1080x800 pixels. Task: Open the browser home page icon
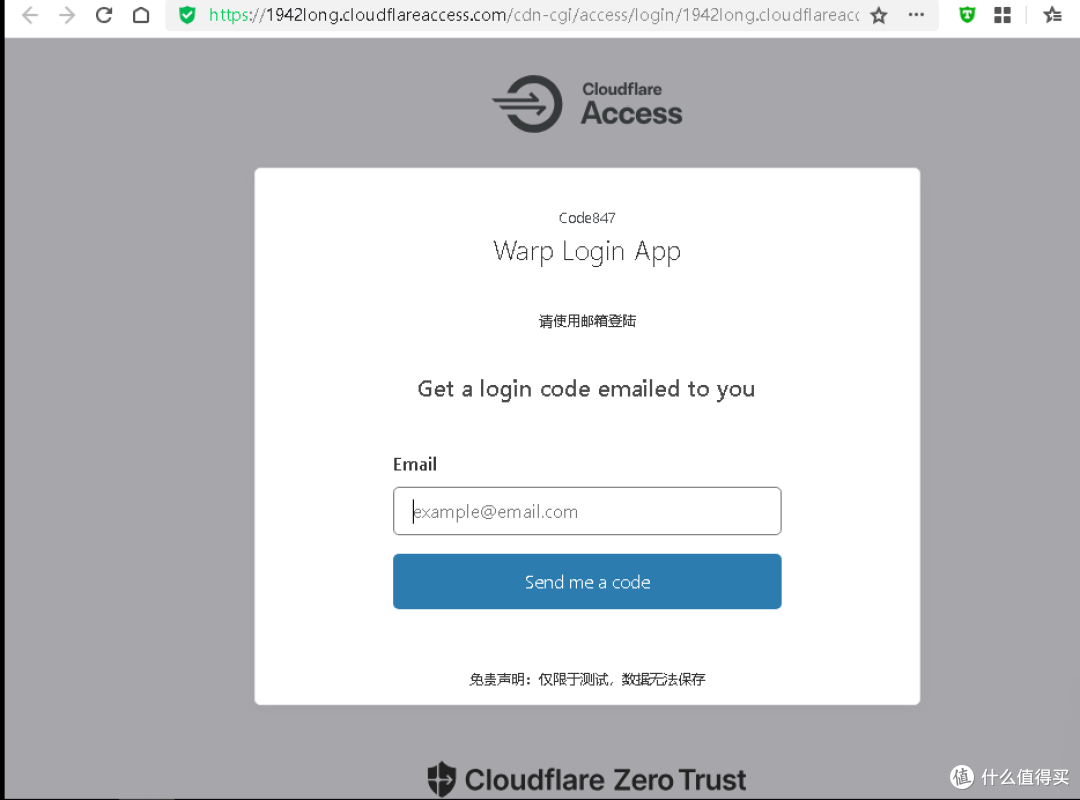141,14
